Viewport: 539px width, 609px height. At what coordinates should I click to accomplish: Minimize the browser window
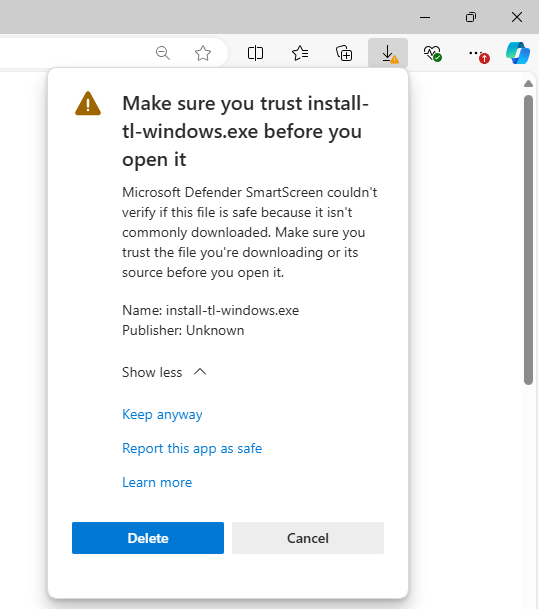click(x=425, y=17)
